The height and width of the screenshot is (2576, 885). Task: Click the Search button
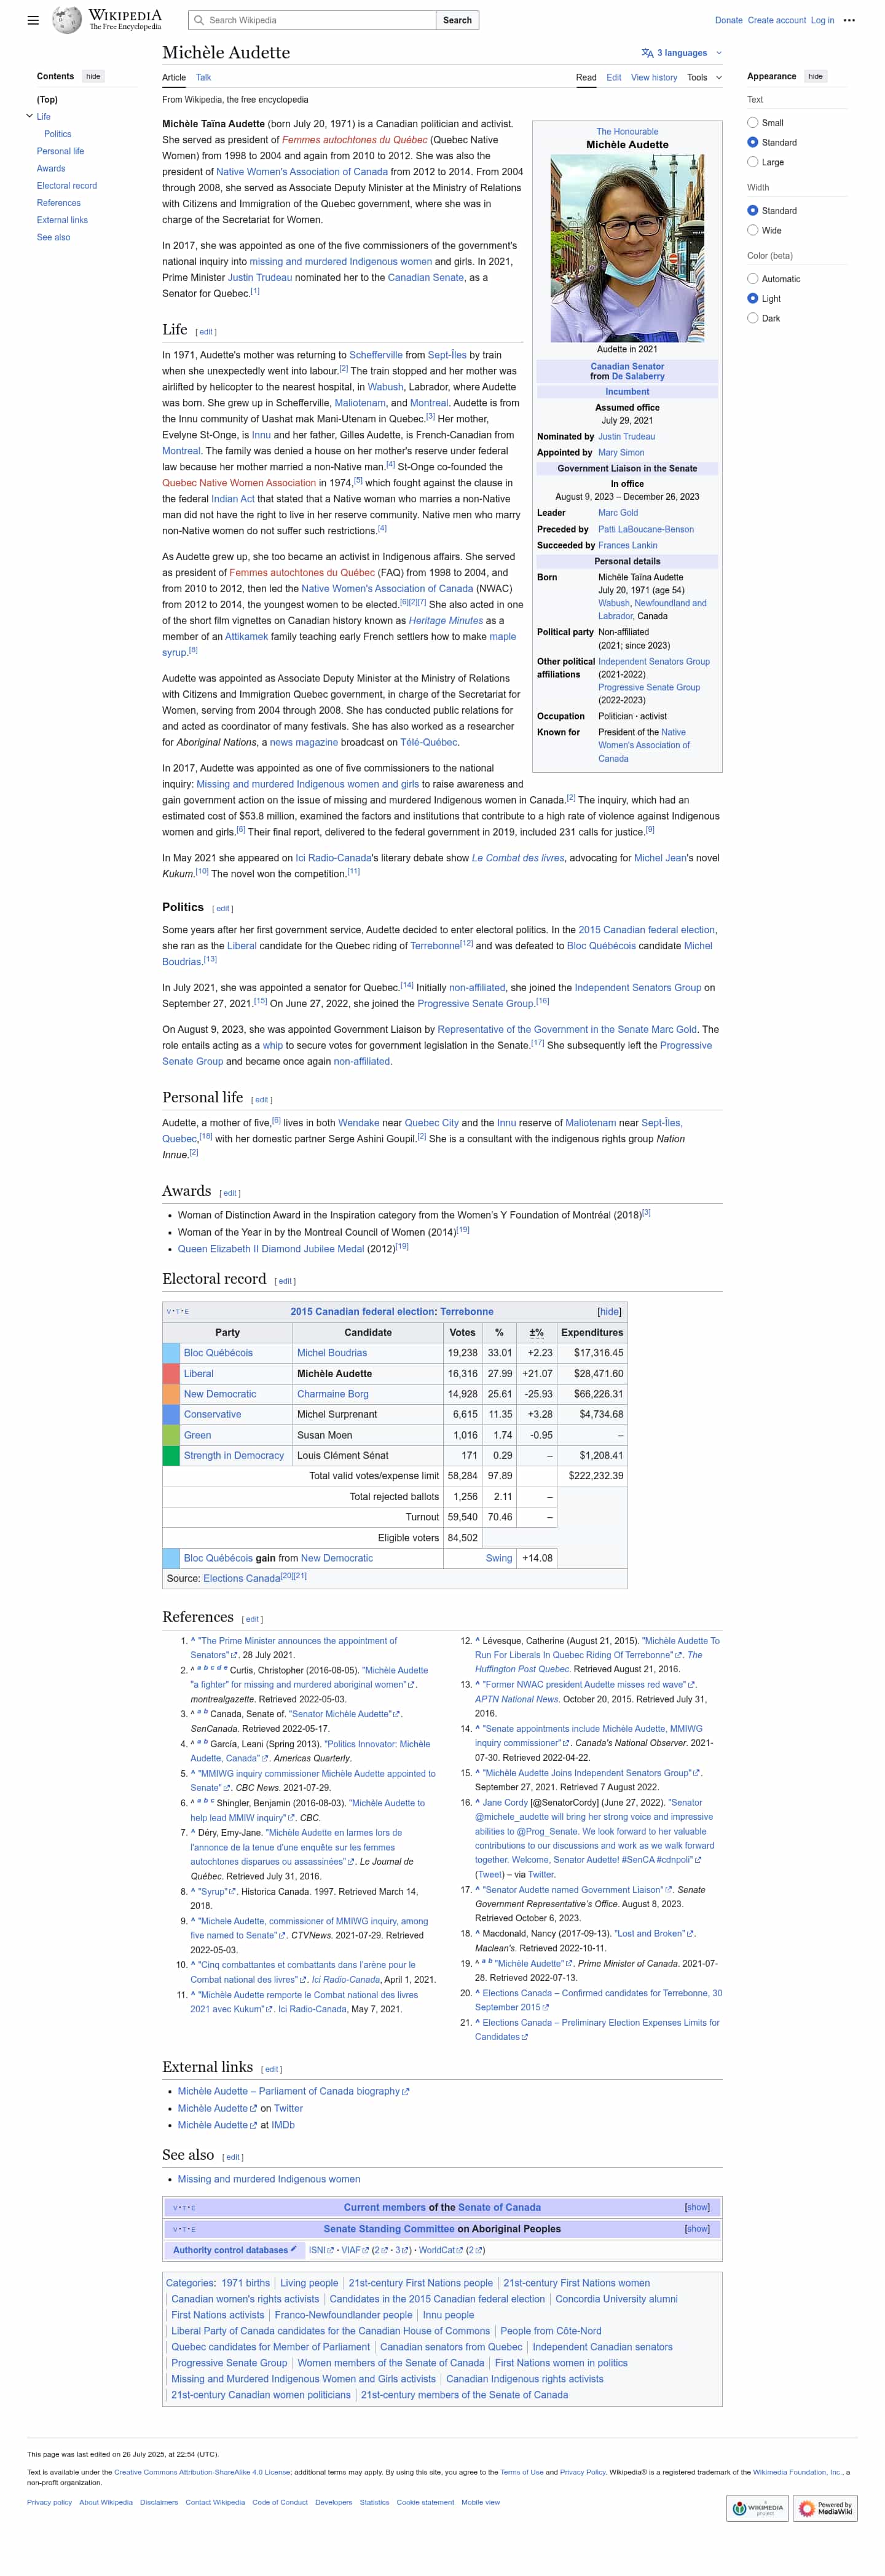coord(457,20)
